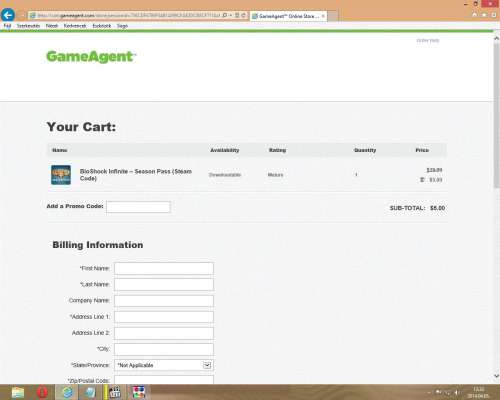Close the GameAgent Online Store tab

[323, 16]
